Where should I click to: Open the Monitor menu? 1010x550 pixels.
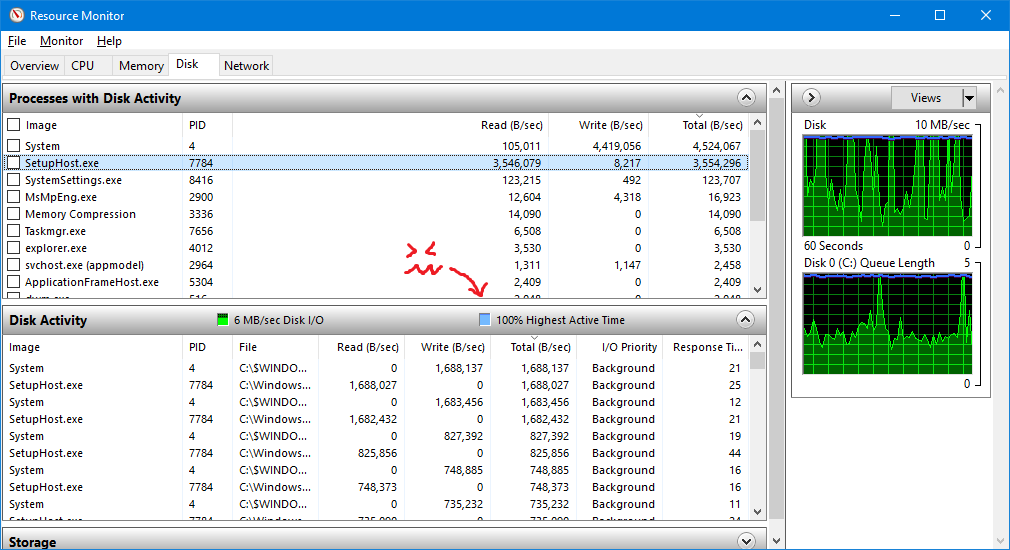click(x=61, y=41)
